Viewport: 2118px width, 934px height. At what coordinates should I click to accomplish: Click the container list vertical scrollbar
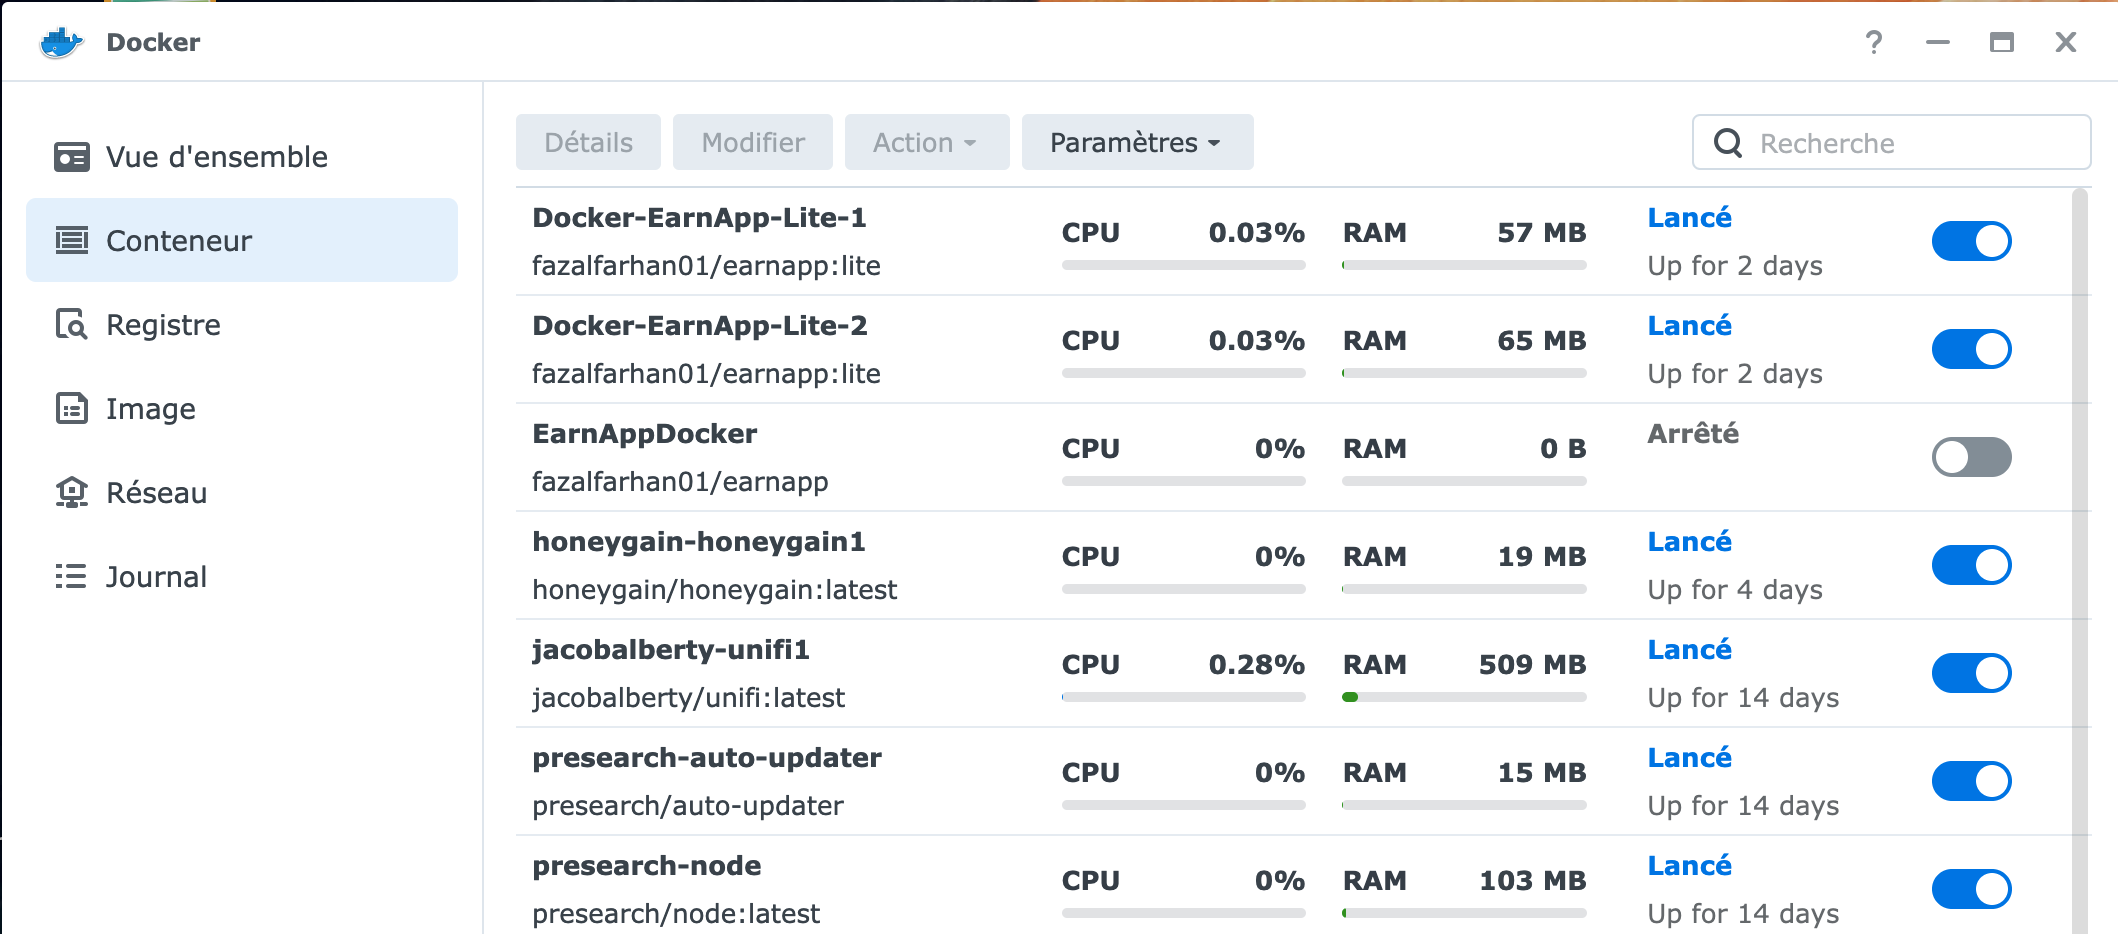[x=2080, y=560]
